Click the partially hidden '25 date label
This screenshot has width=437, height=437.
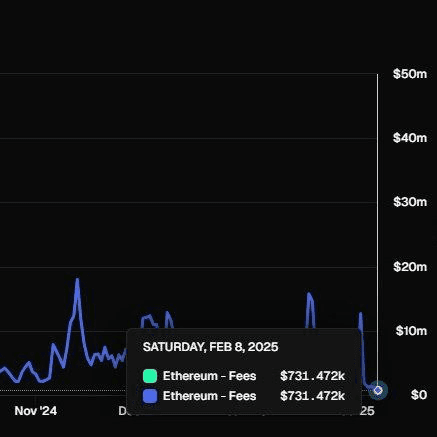click(367, 411)
